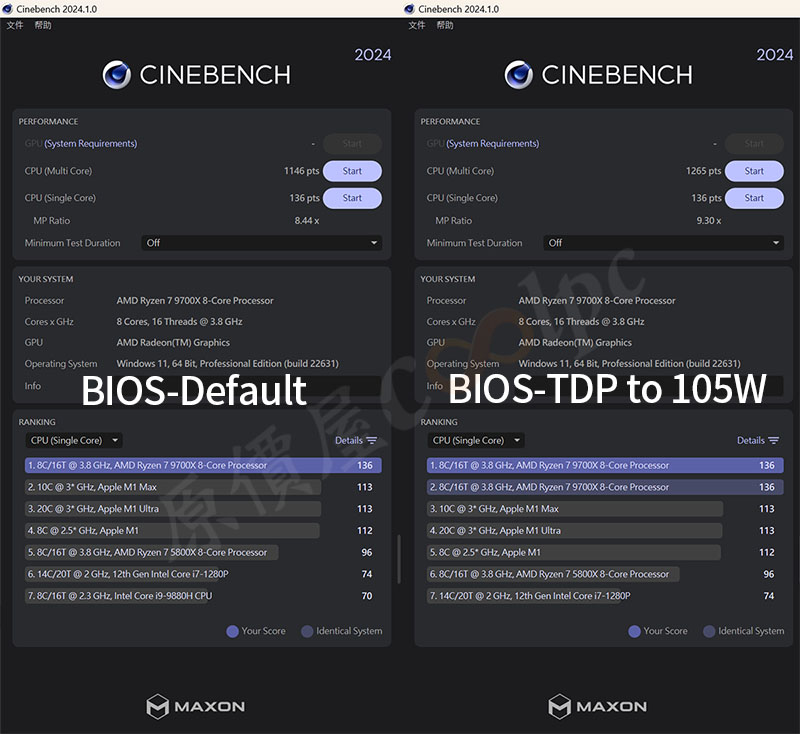800x734 pixels.
Task: Select the Apple M1 Ultra ranking row in the left window
Action: pos(203,509)
